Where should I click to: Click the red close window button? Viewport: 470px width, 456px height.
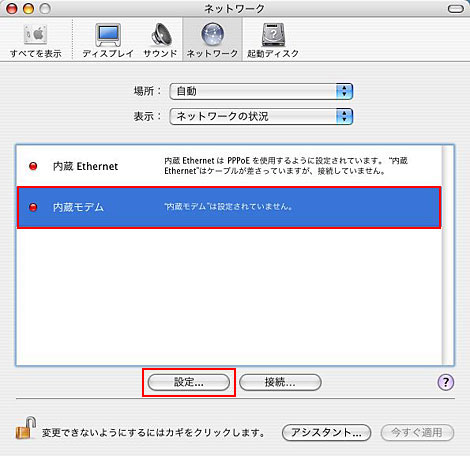coord(11,8)
